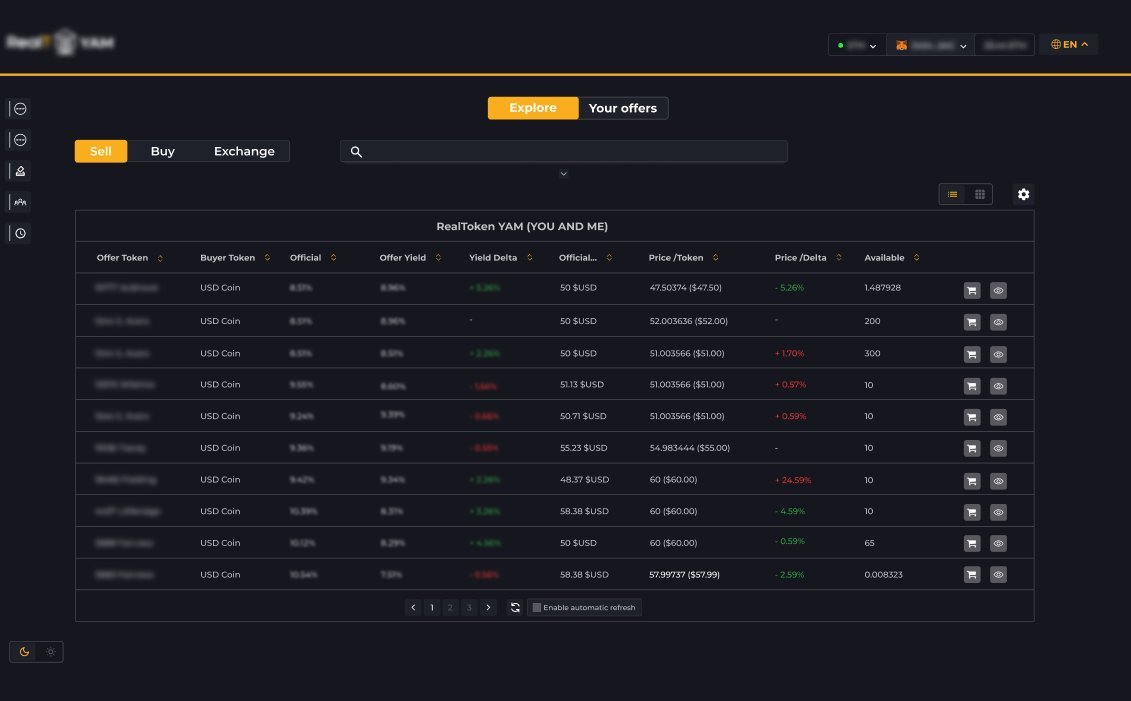
Task: Select the Sell tab
Action: (x=101, y=151)
